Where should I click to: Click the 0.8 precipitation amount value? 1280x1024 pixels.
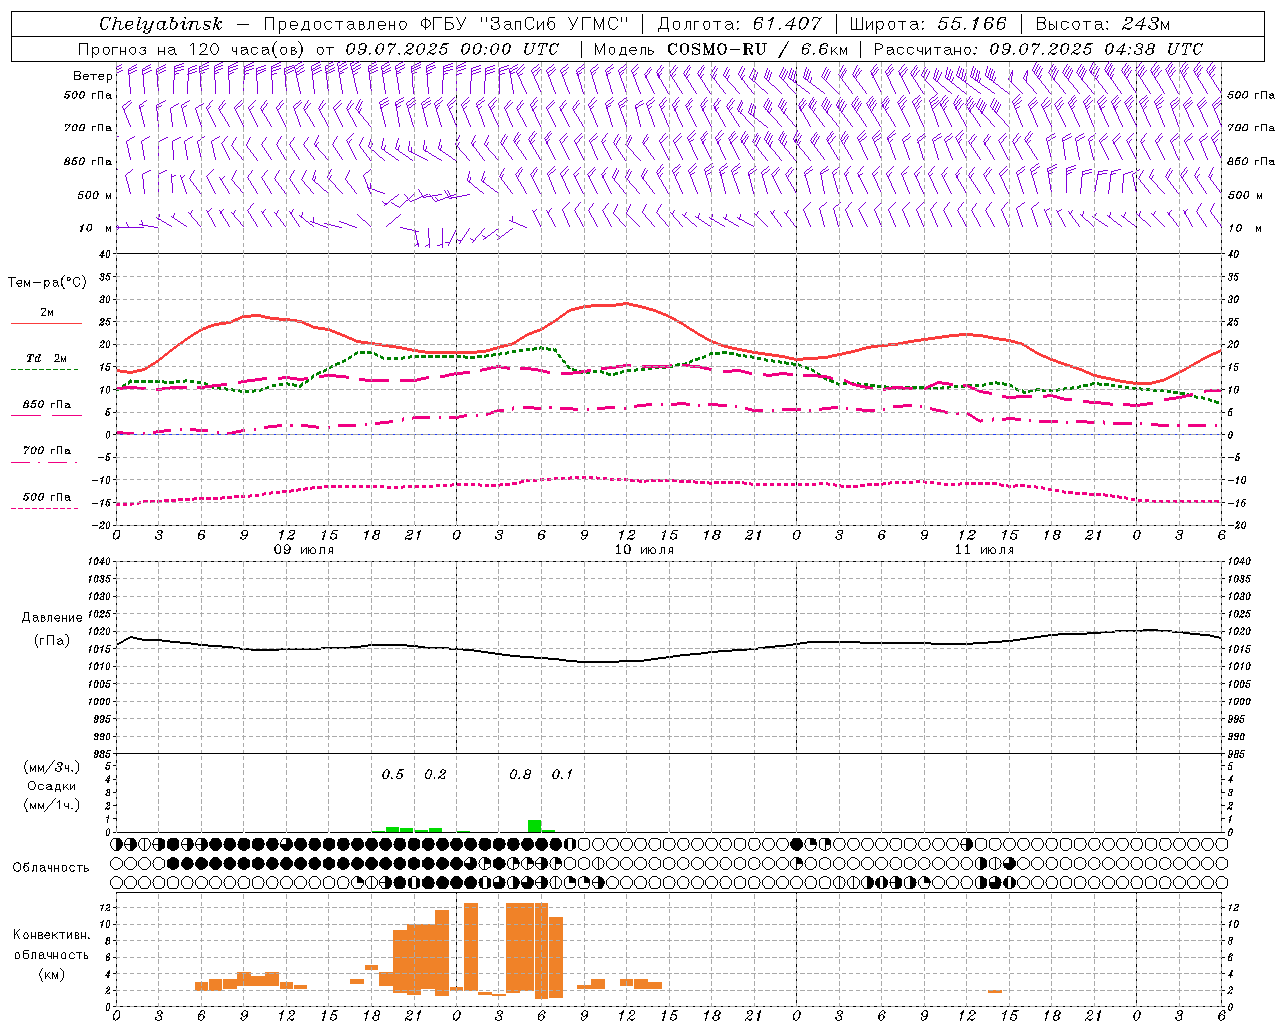coord(520,775)
